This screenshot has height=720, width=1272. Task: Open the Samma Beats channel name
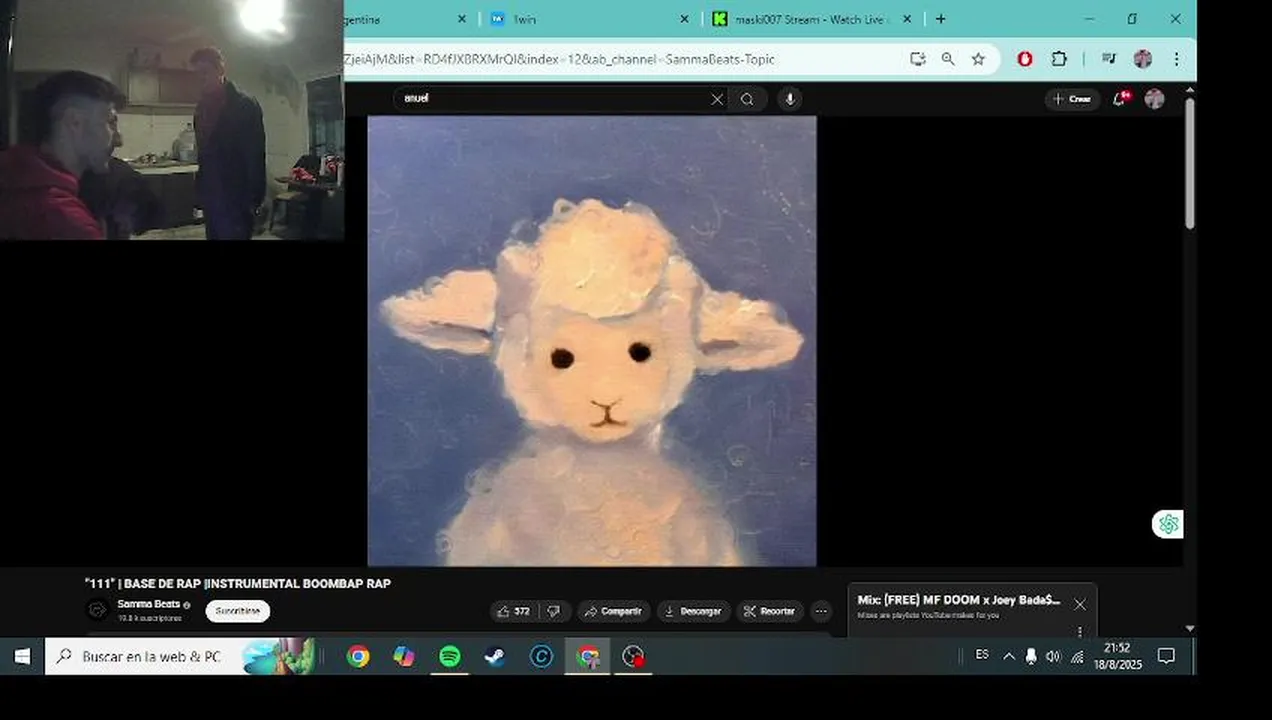(x=149, y=604)
